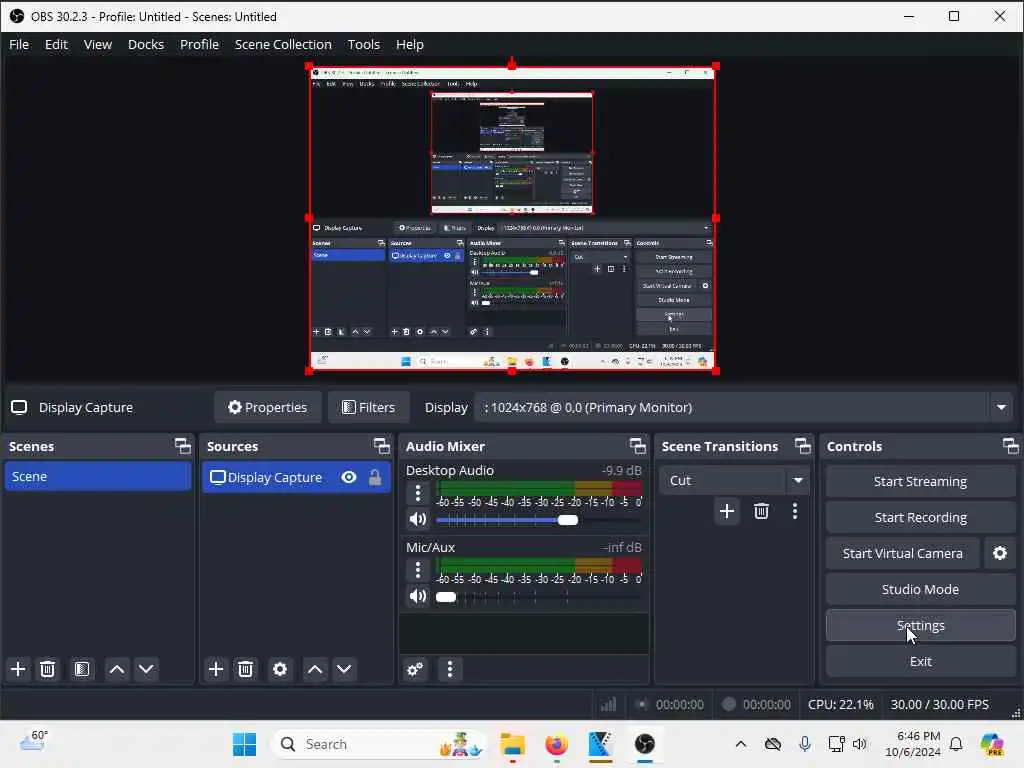Click Start Recording button
This screenshot has height=768, width=1024.
click(920, 517)
